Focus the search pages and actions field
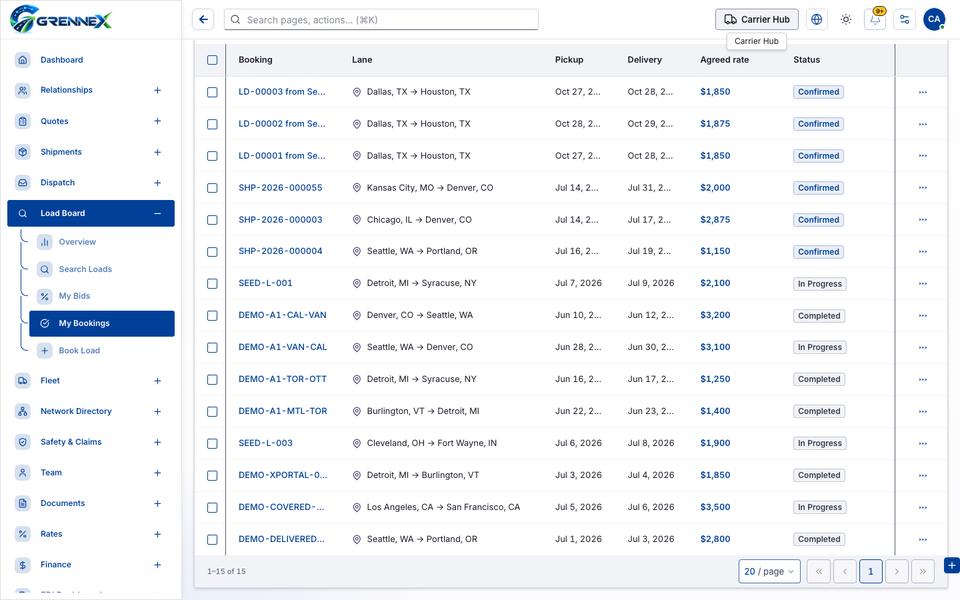 pos(381,20)
